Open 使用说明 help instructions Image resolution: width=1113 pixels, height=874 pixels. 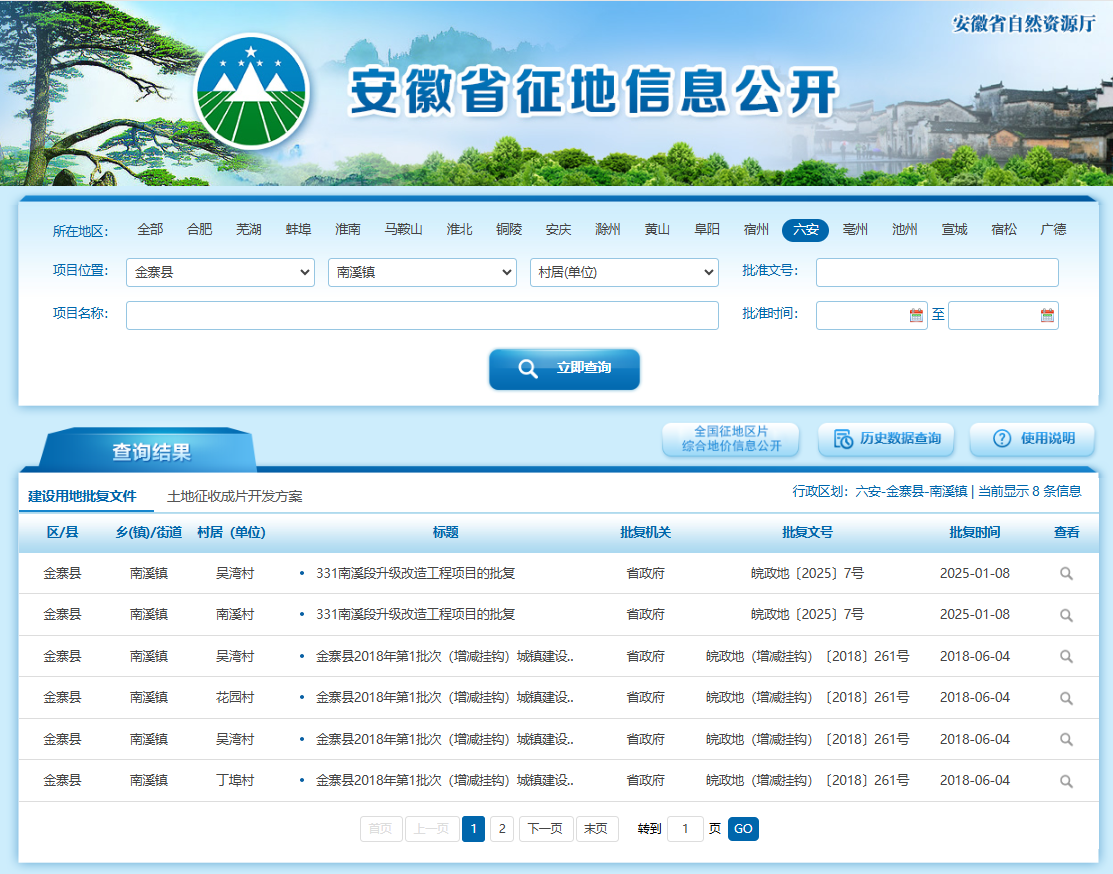point(1032,439)
